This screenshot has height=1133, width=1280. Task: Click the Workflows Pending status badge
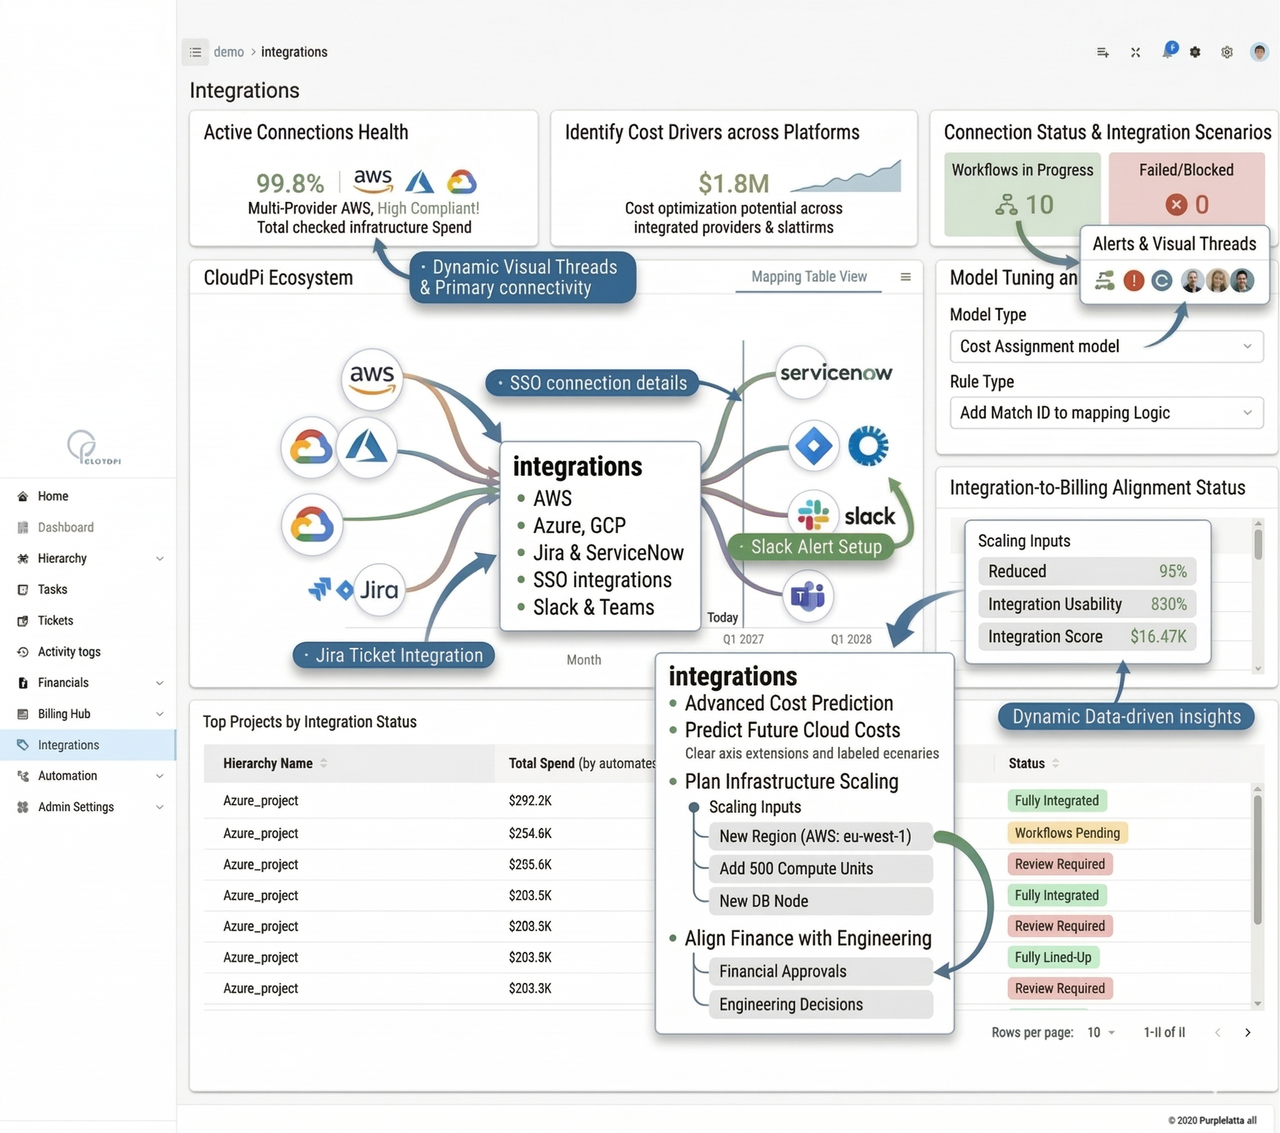[x=1067, y=833]
